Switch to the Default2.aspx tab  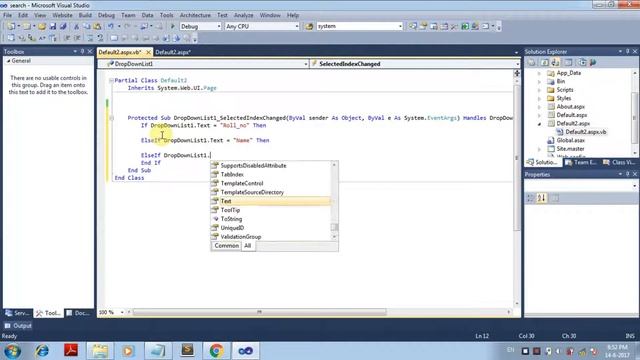coord(173,52)
